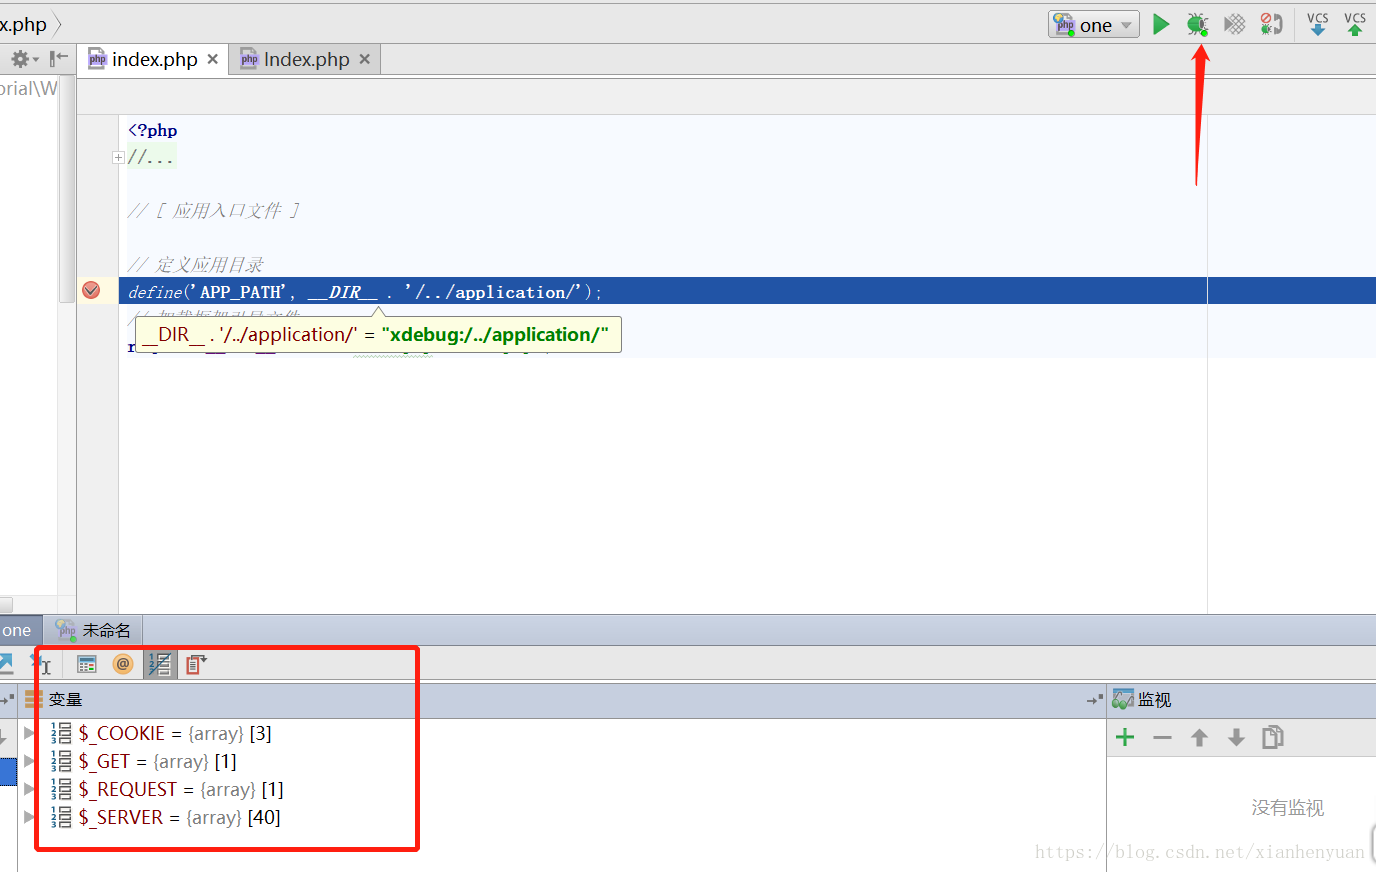Add a new watch with plus icon
Viewport: 1376px width, 872px height.
[x=1125, y=737]
